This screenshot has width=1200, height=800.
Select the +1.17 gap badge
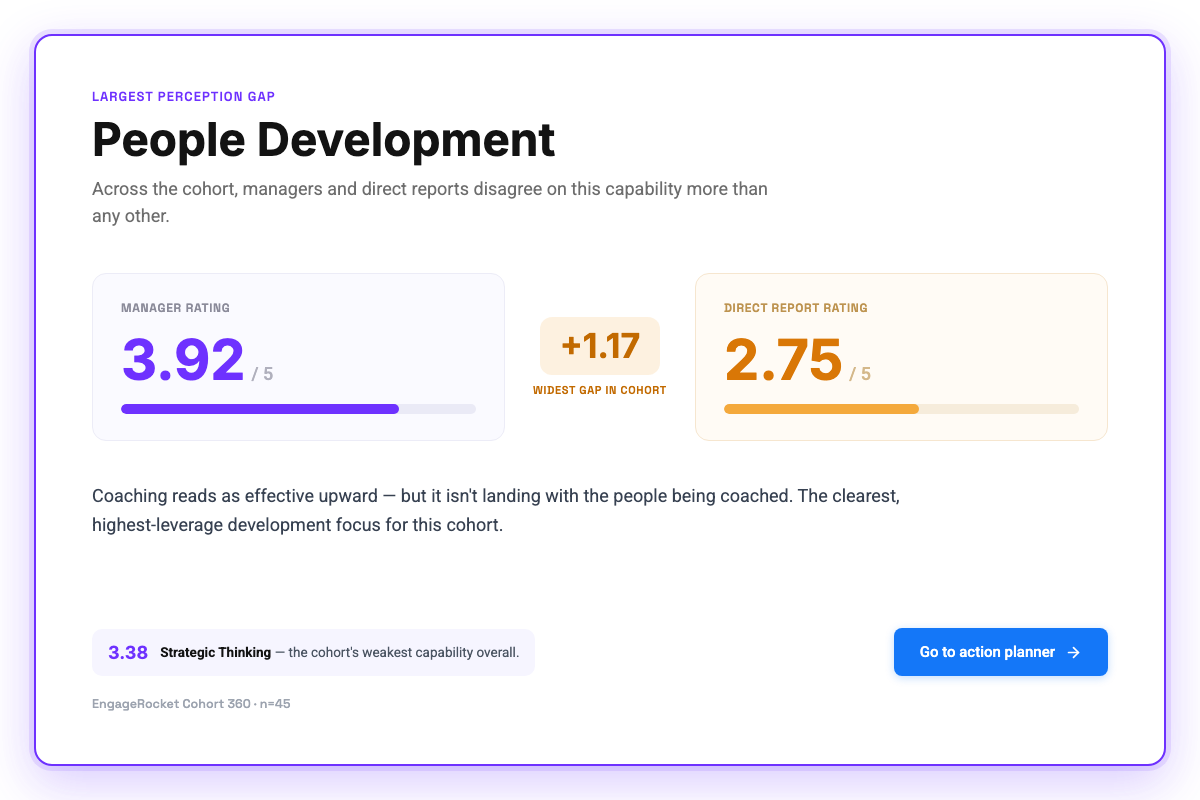(600, 346)
